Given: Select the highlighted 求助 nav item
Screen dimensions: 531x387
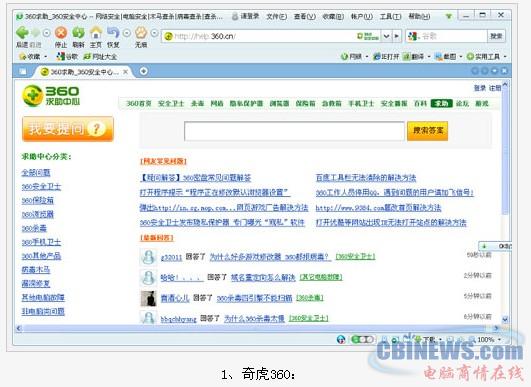Looking at the screenshot, I should click(442, 104).
